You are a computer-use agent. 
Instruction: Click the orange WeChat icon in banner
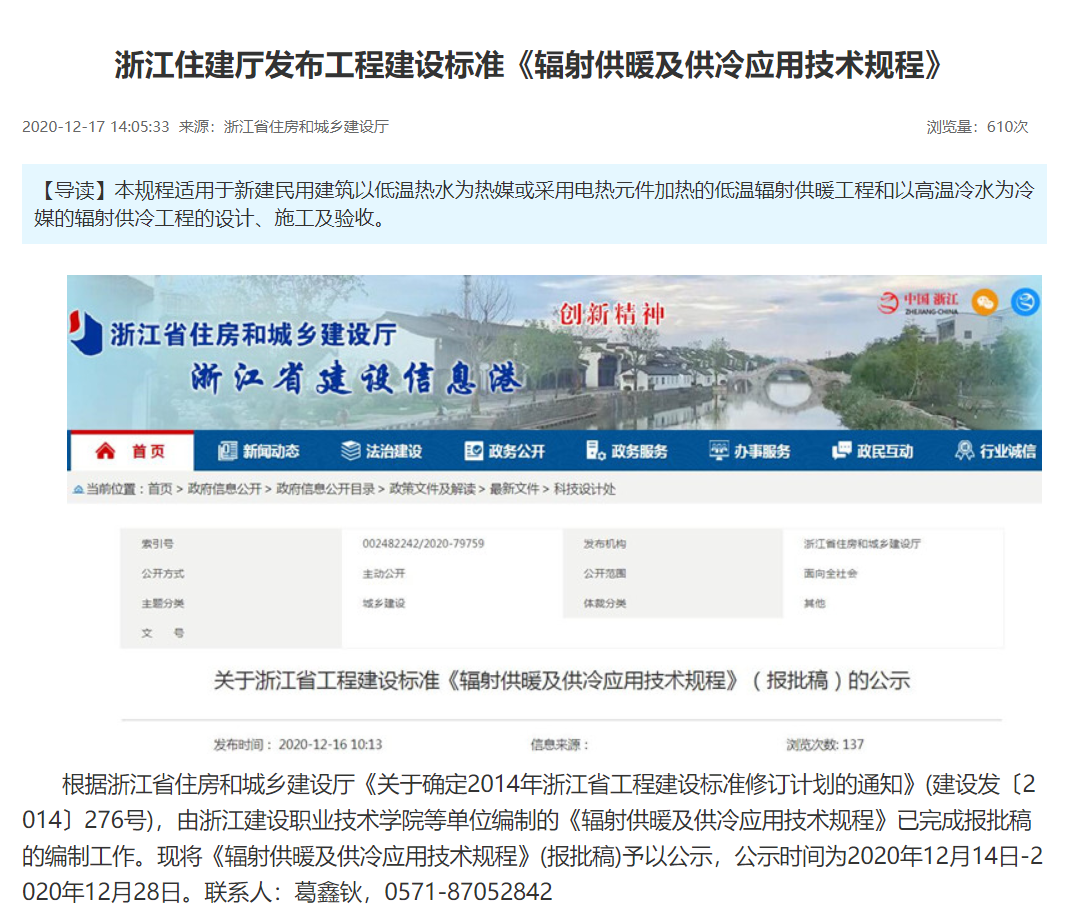tap(984, 302)
